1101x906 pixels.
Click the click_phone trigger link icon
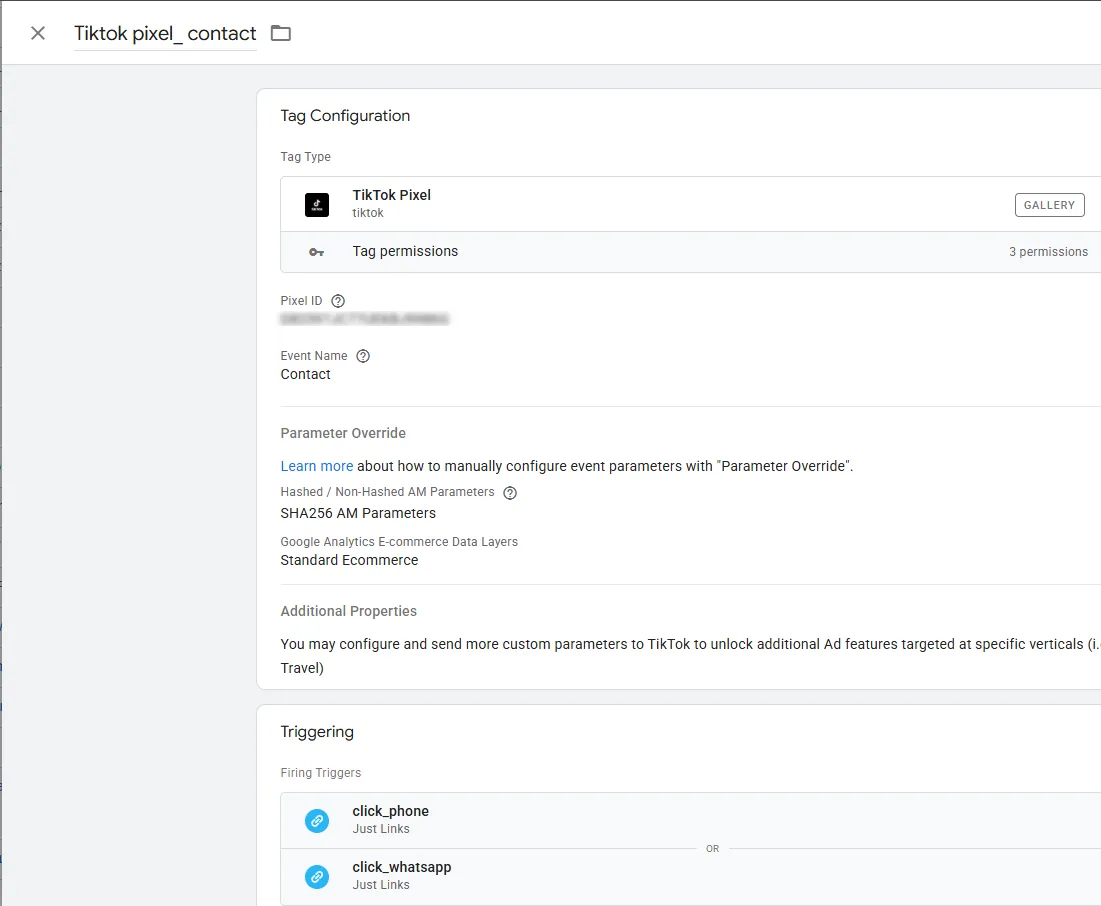[x=317, y=820]
